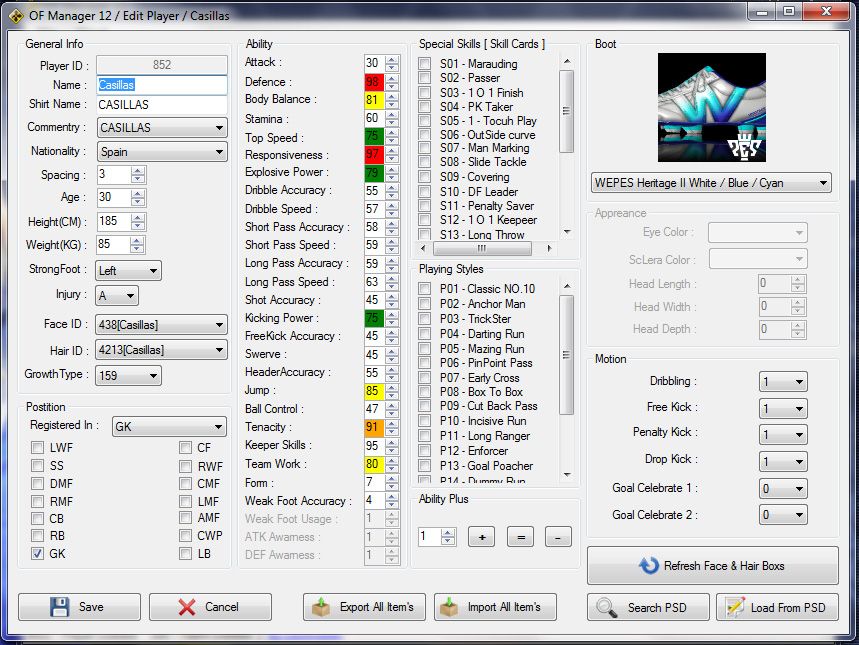Viewport: 859px width, 645px height.
Task: Click the Shirt Name text field
Action: point(161,104)
